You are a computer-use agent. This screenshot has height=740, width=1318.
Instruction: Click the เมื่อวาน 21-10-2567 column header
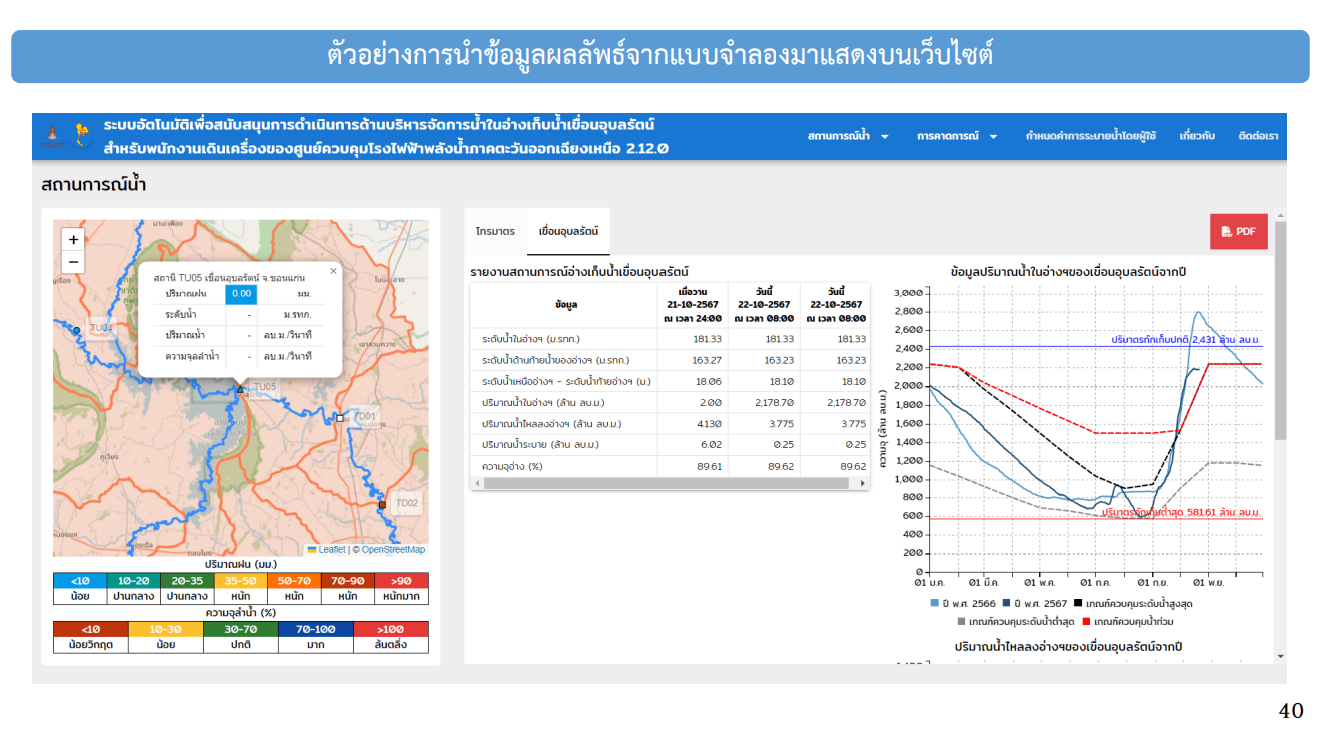click(693, 304)
